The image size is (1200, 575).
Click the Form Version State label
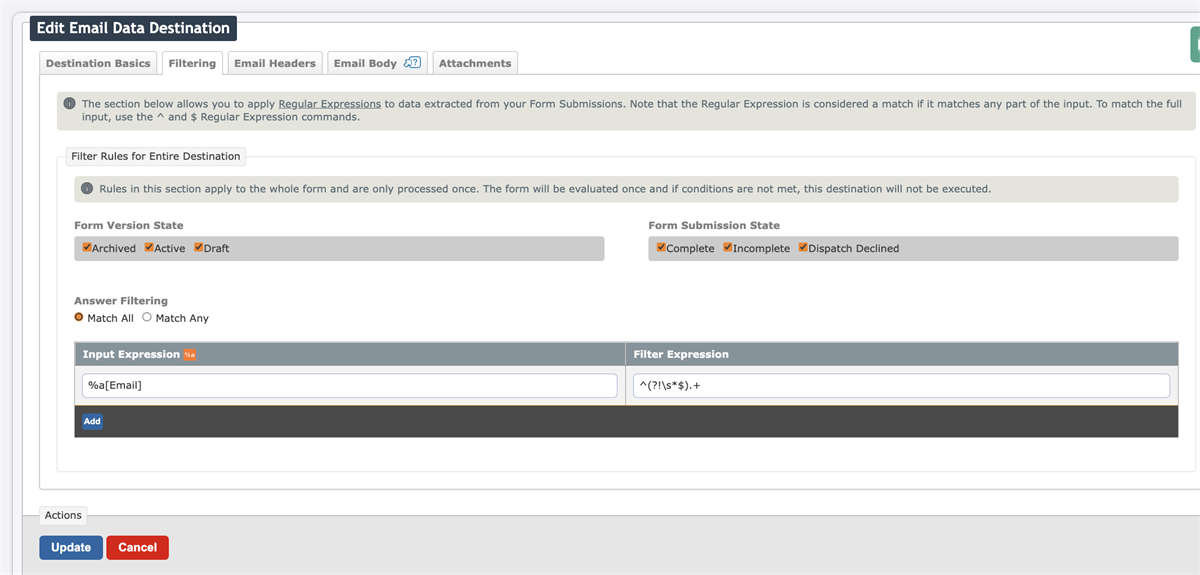[x=129, y=225]
